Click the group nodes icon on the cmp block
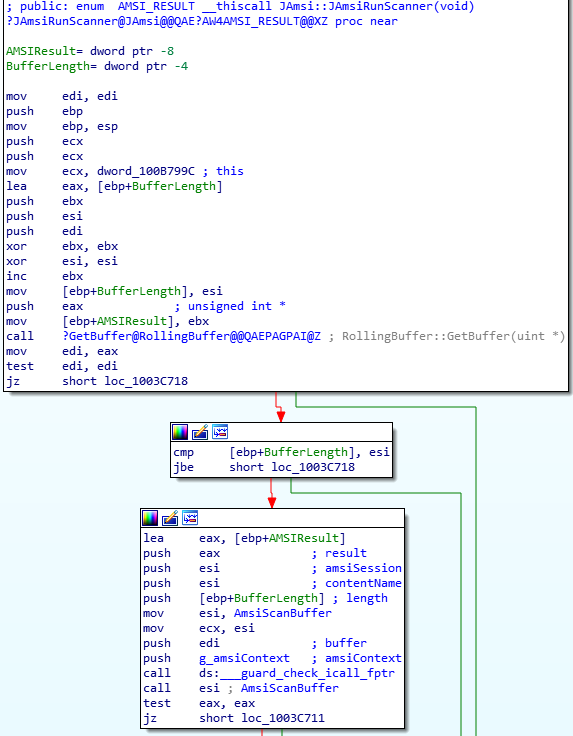 click(220, 432)
